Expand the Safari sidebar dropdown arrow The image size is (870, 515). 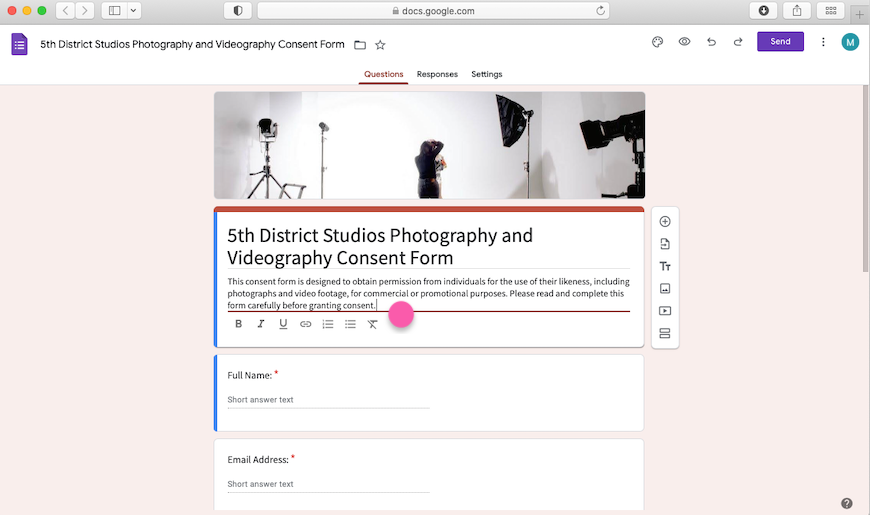134,11
